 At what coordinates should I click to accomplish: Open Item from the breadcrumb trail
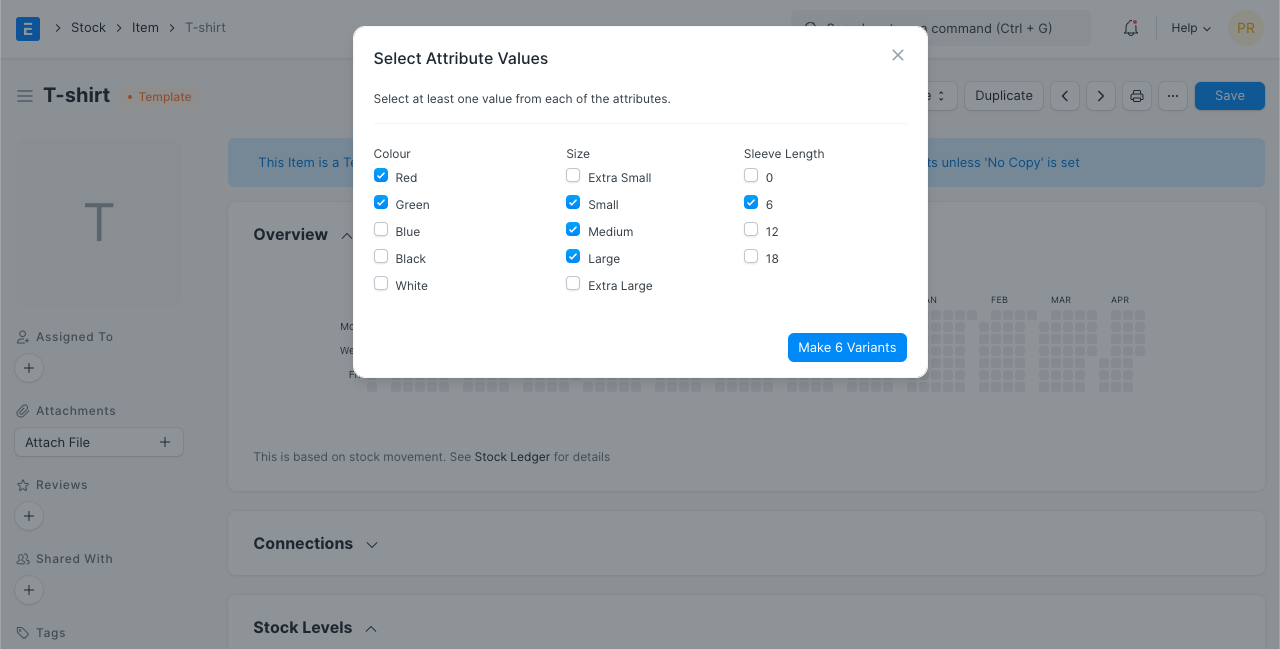pyautogui.click(x=145, y=27)
